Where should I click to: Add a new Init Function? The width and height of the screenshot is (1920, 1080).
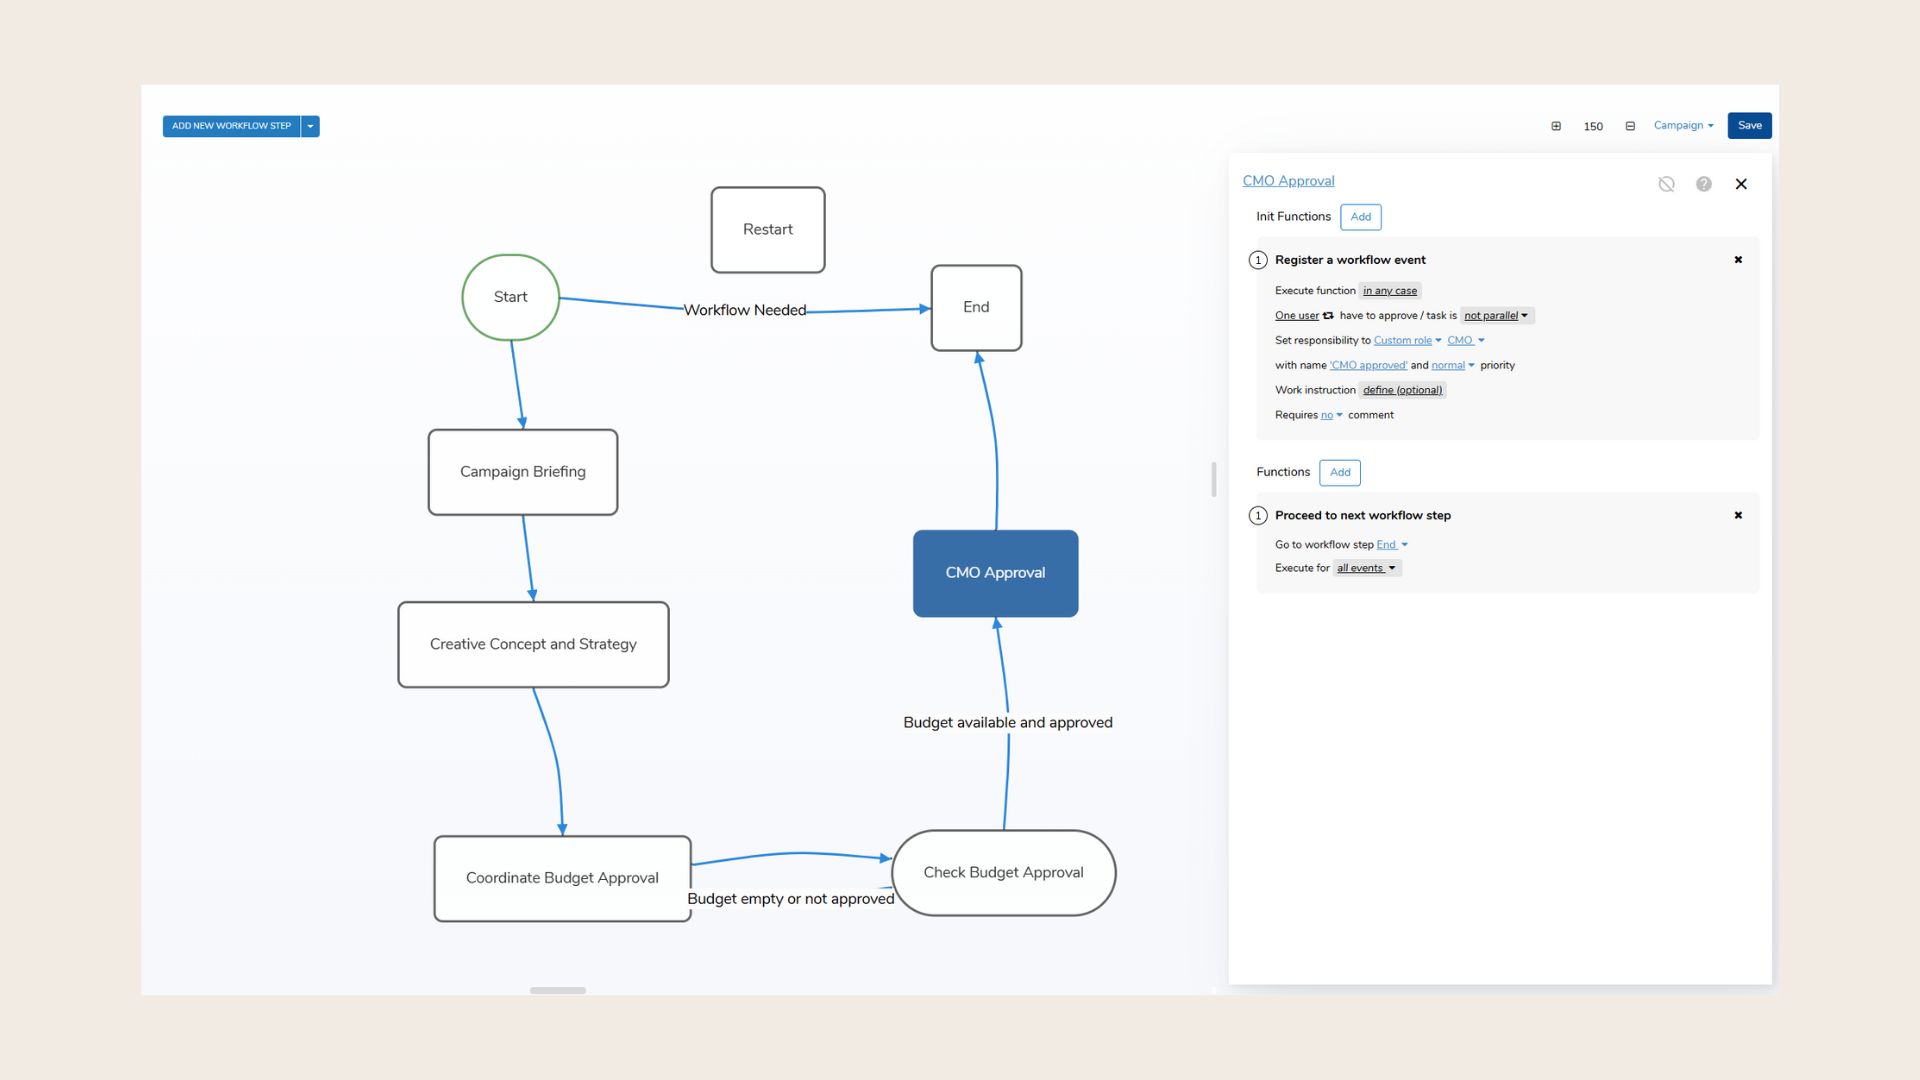(x=1361, y=217)
